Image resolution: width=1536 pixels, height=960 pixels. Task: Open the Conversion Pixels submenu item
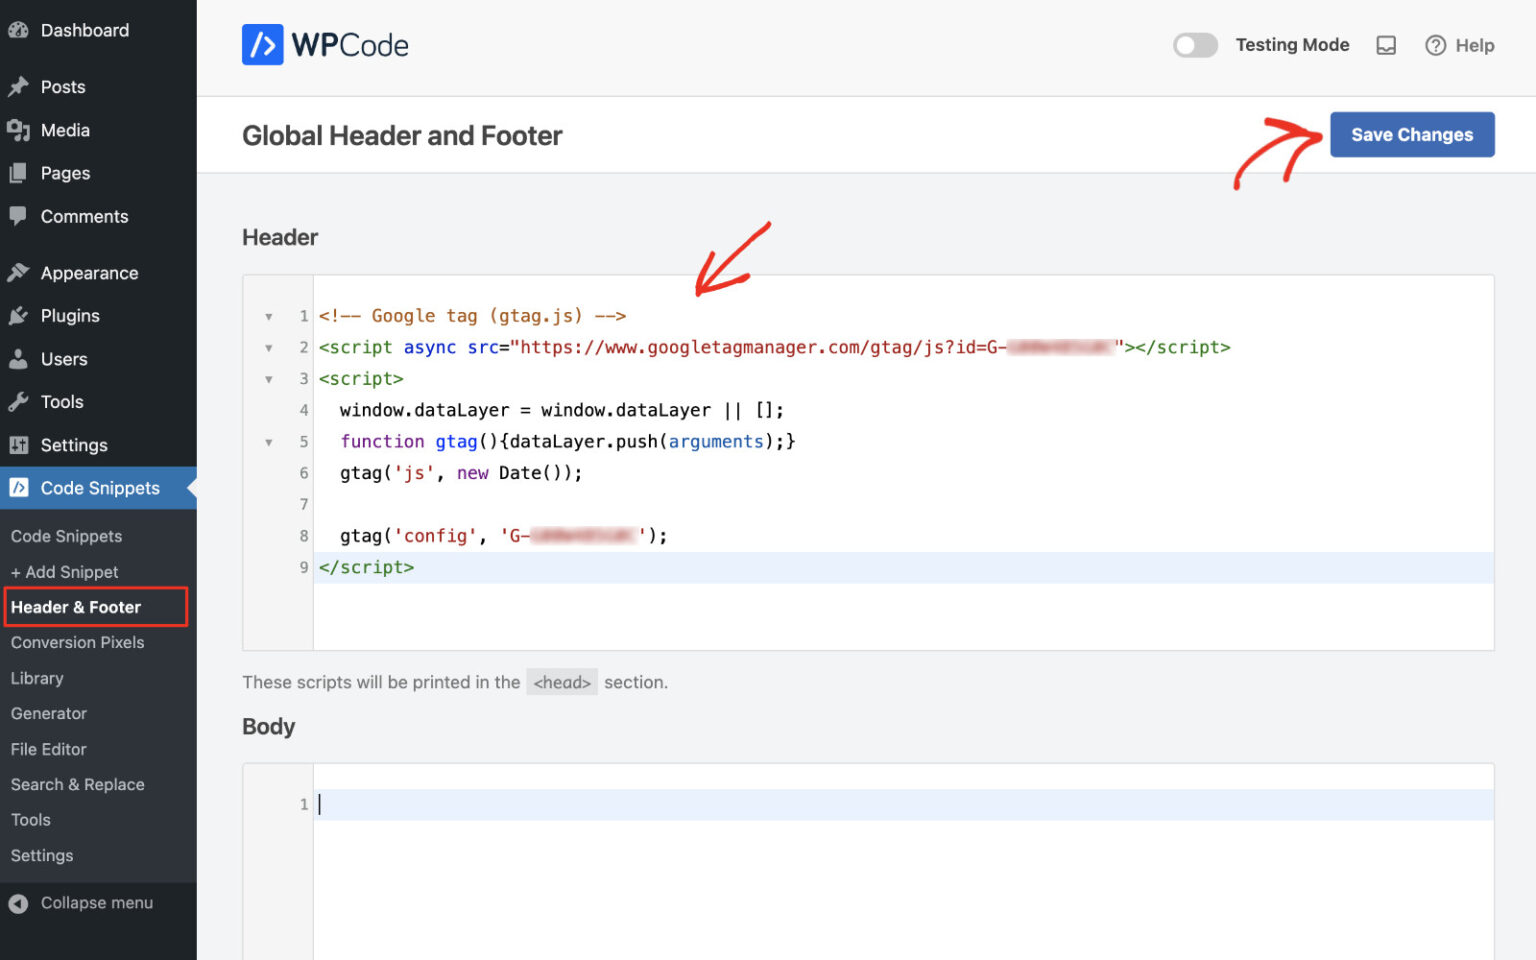coord(78,642)
